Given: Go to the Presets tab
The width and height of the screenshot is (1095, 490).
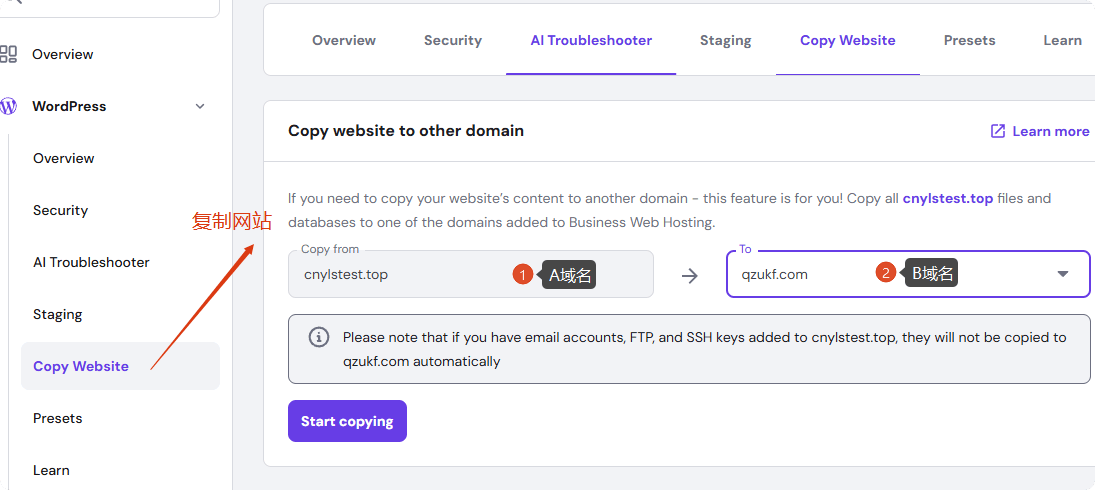Looking at the screenshot, I should pos(969,41).
